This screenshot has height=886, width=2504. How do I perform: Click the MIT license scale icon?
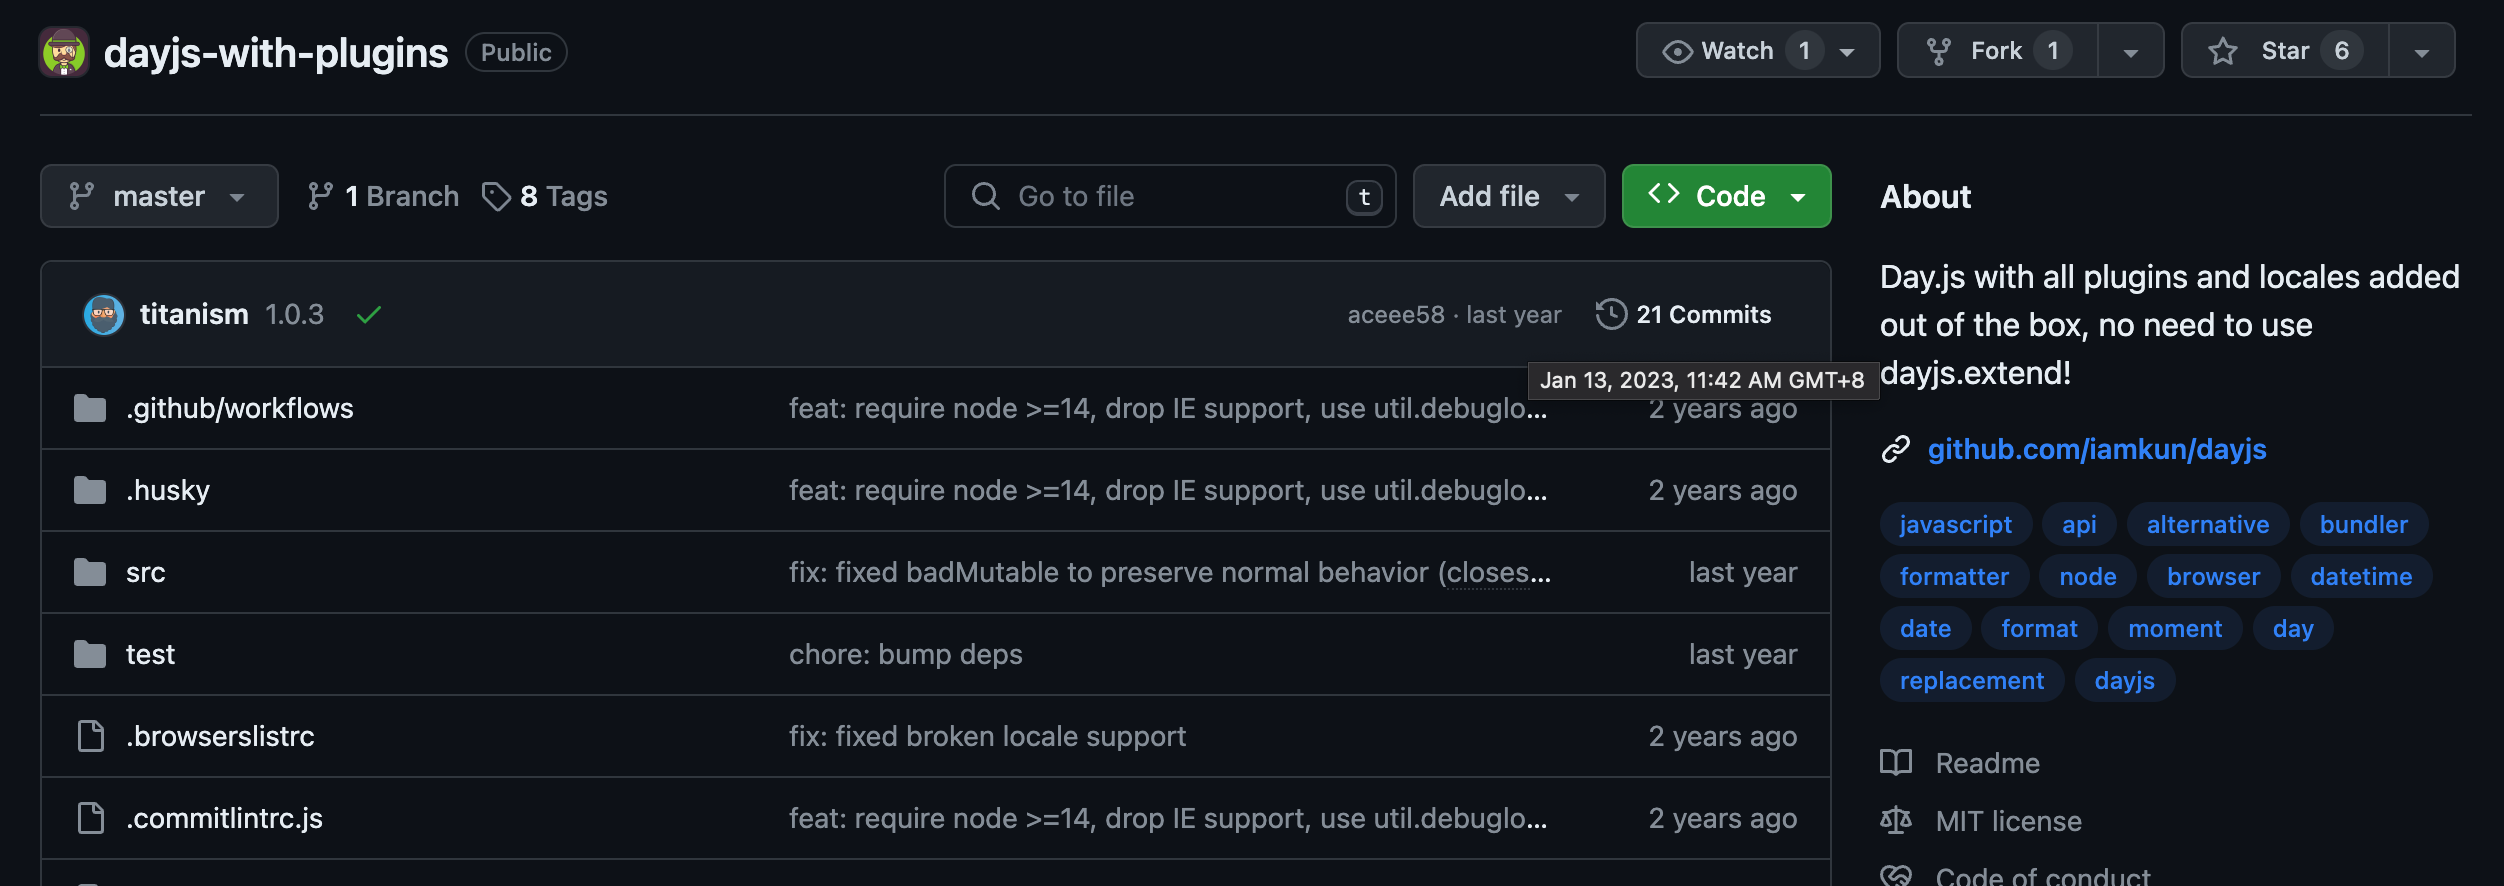click(1895, 821)
